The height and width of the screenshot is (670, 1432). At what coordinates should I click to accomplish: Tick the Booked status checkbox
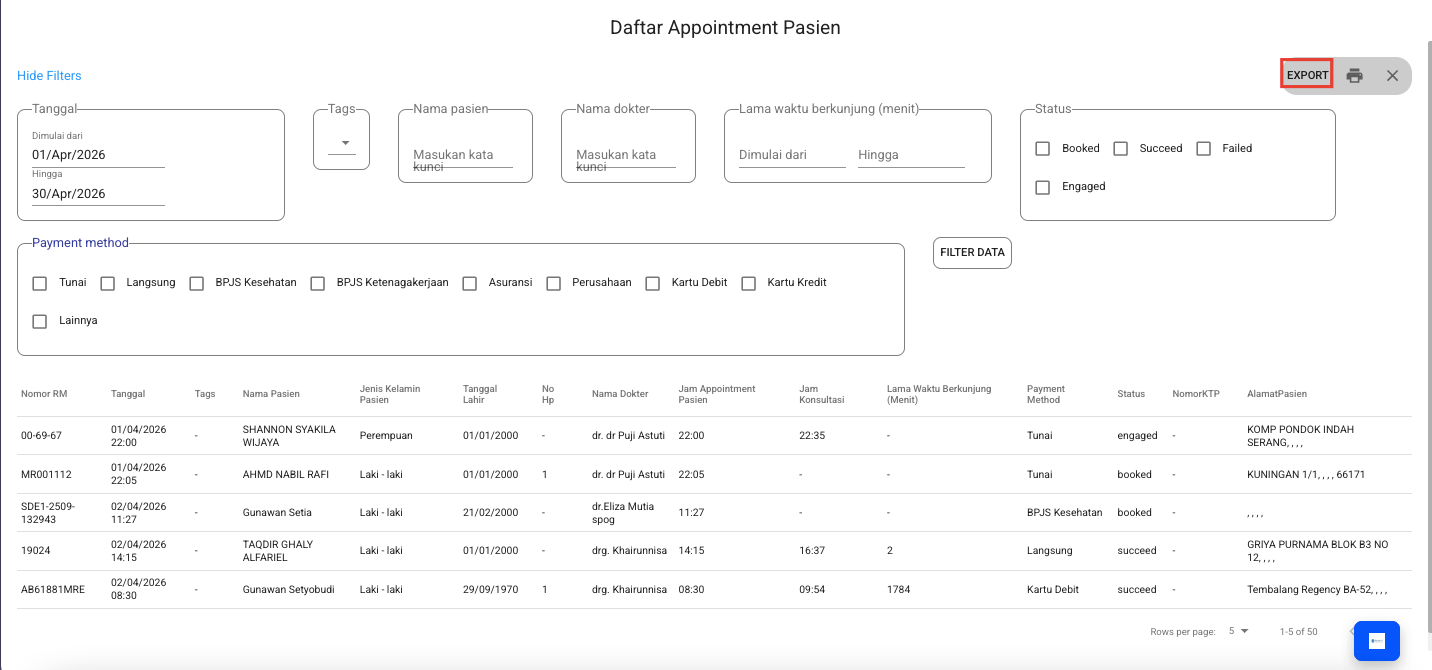1043,148
